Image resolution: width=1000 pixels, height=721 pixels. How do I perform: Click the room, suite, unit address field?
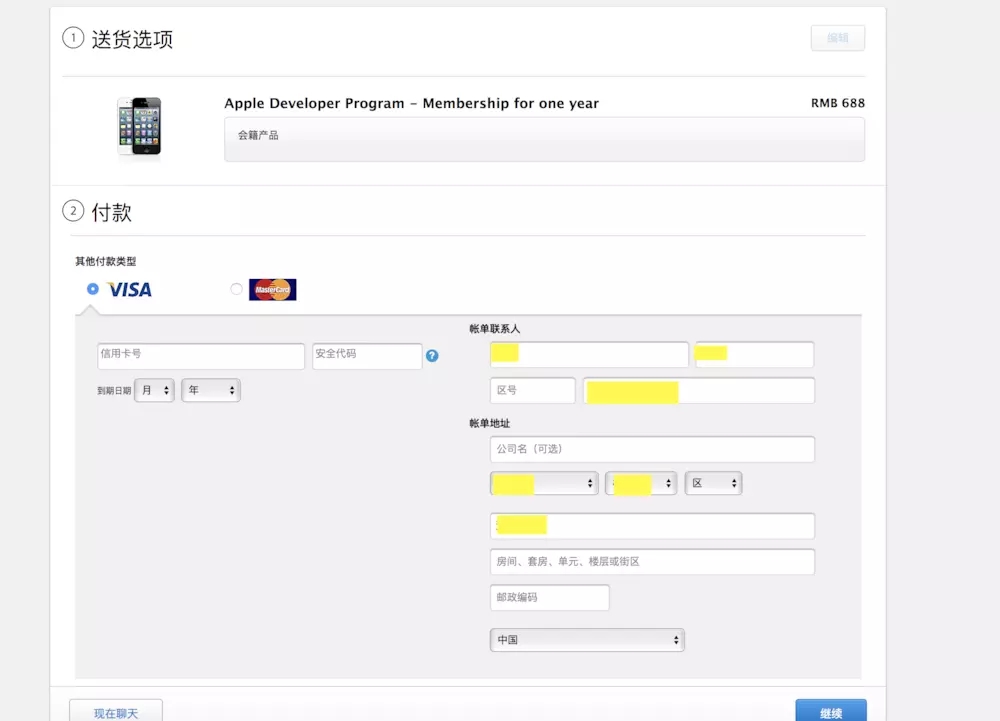click(x=652, y=562)
